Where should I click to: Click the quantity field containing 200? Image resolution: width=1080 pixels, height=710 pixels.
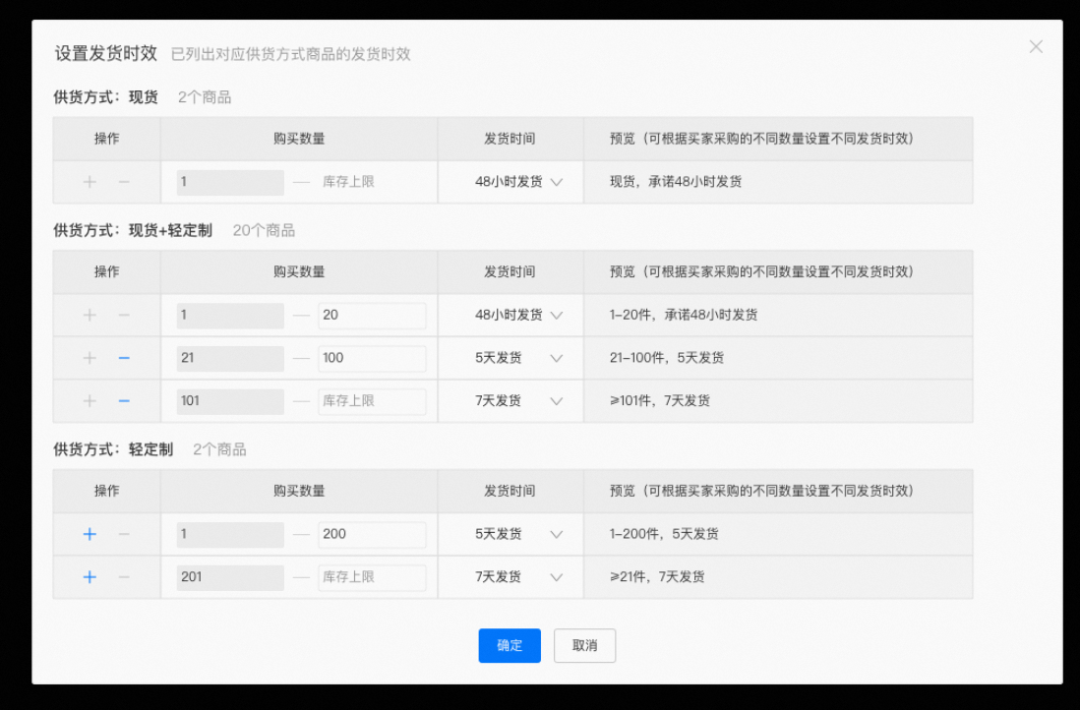coord(372,534)
